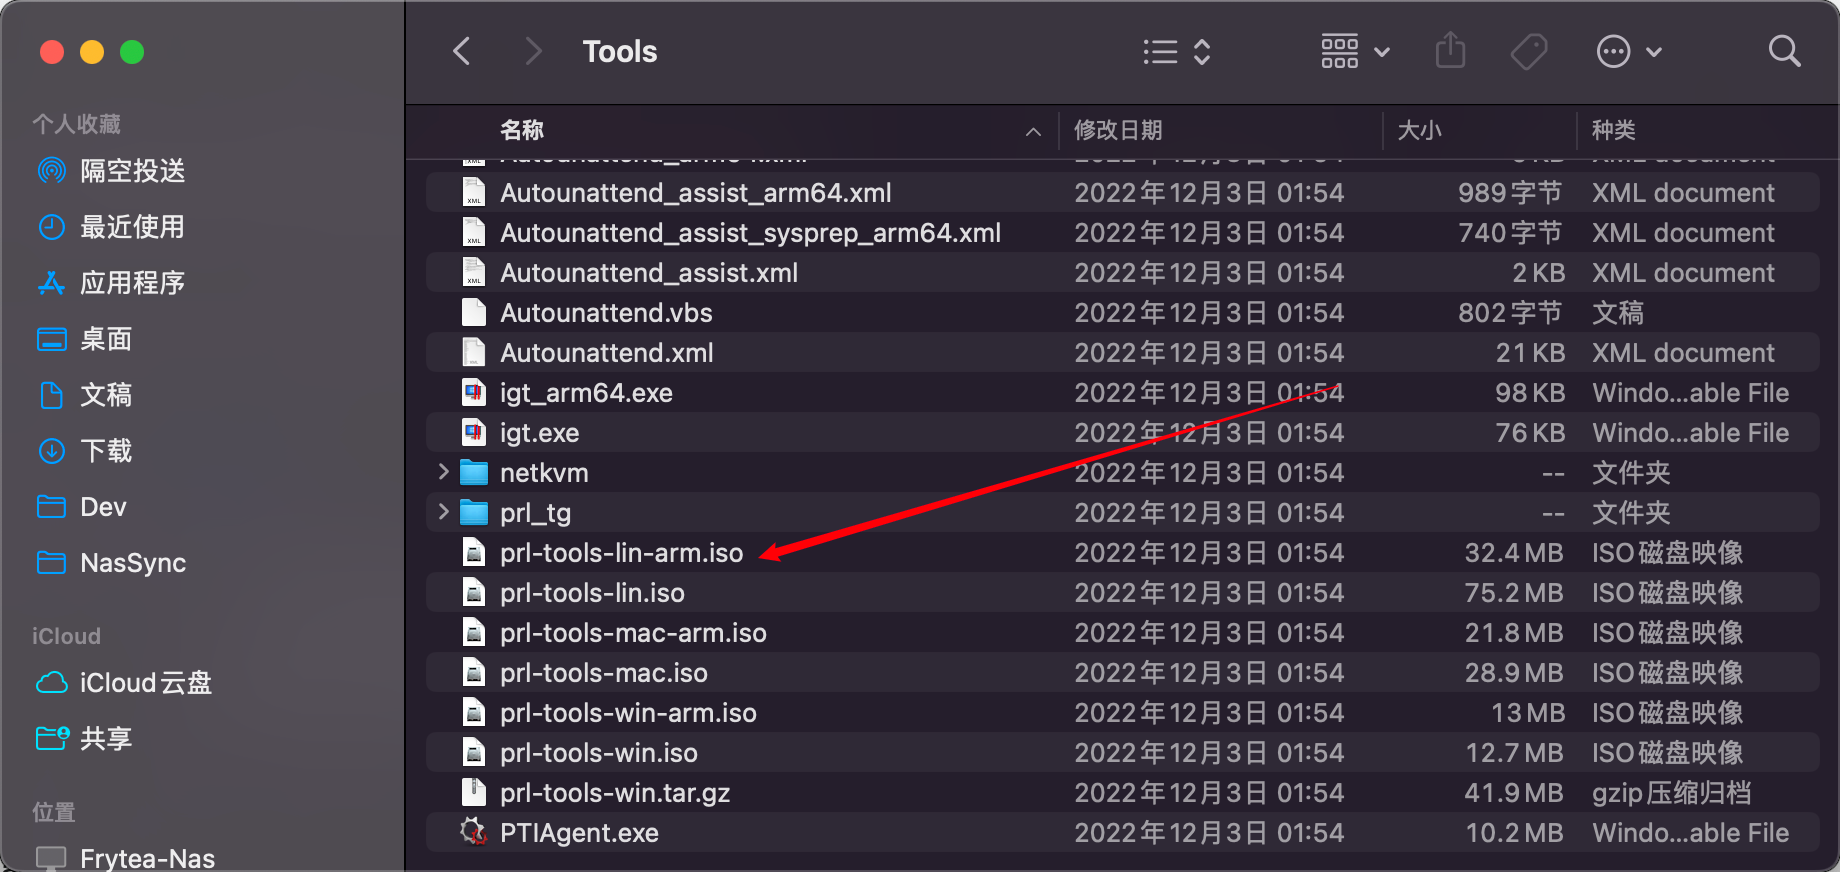This screenshot has height=872, width=1840.
Task: Select prl-tools-lin-arm.iso file
Action: [x=621, y=553]
